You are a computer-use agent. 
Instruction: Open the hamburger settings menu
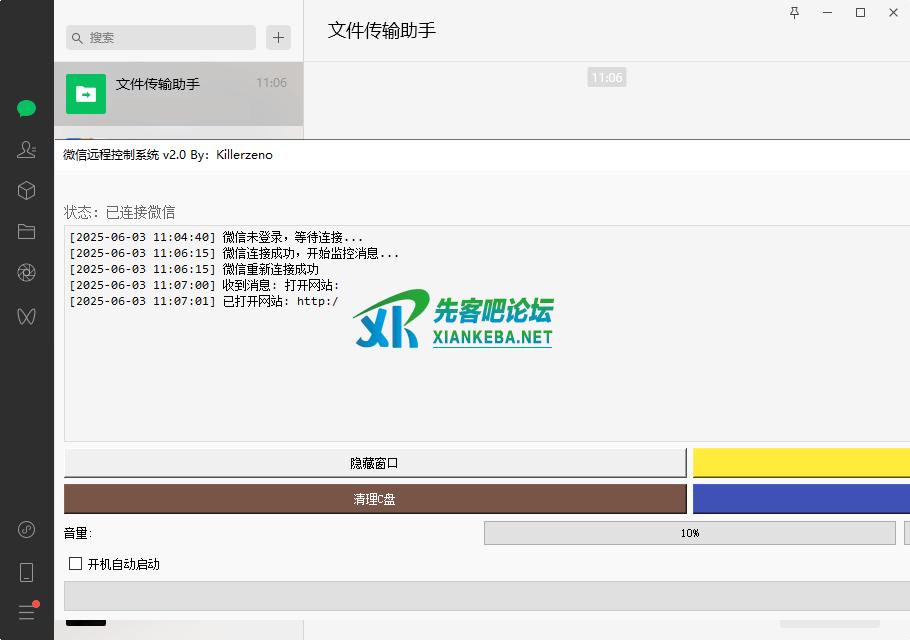click(x=26, y=611)
